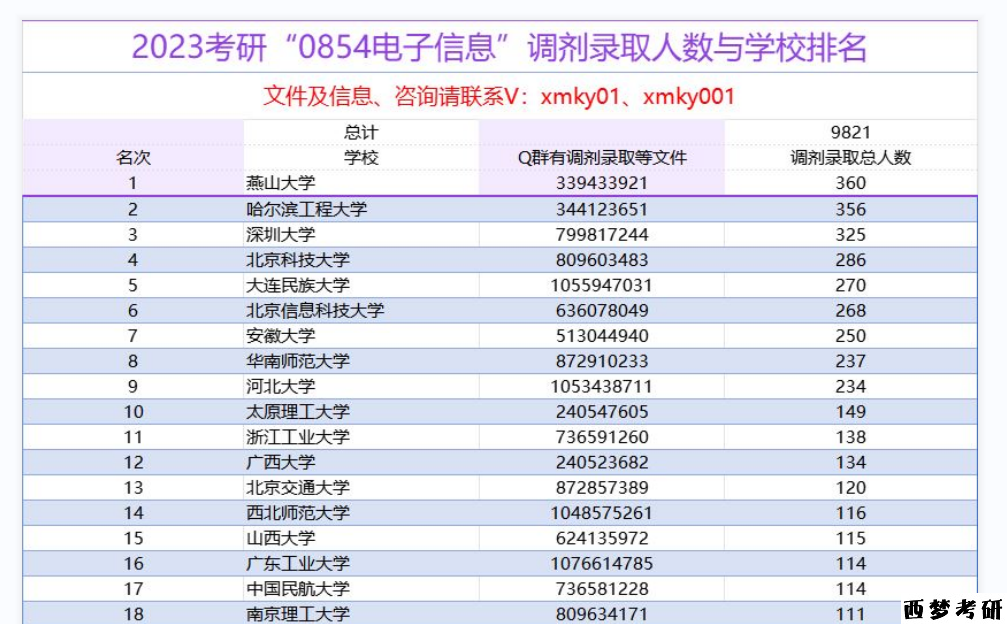
Task: Click the Q group number "240547605"
Action: (602, 412)
